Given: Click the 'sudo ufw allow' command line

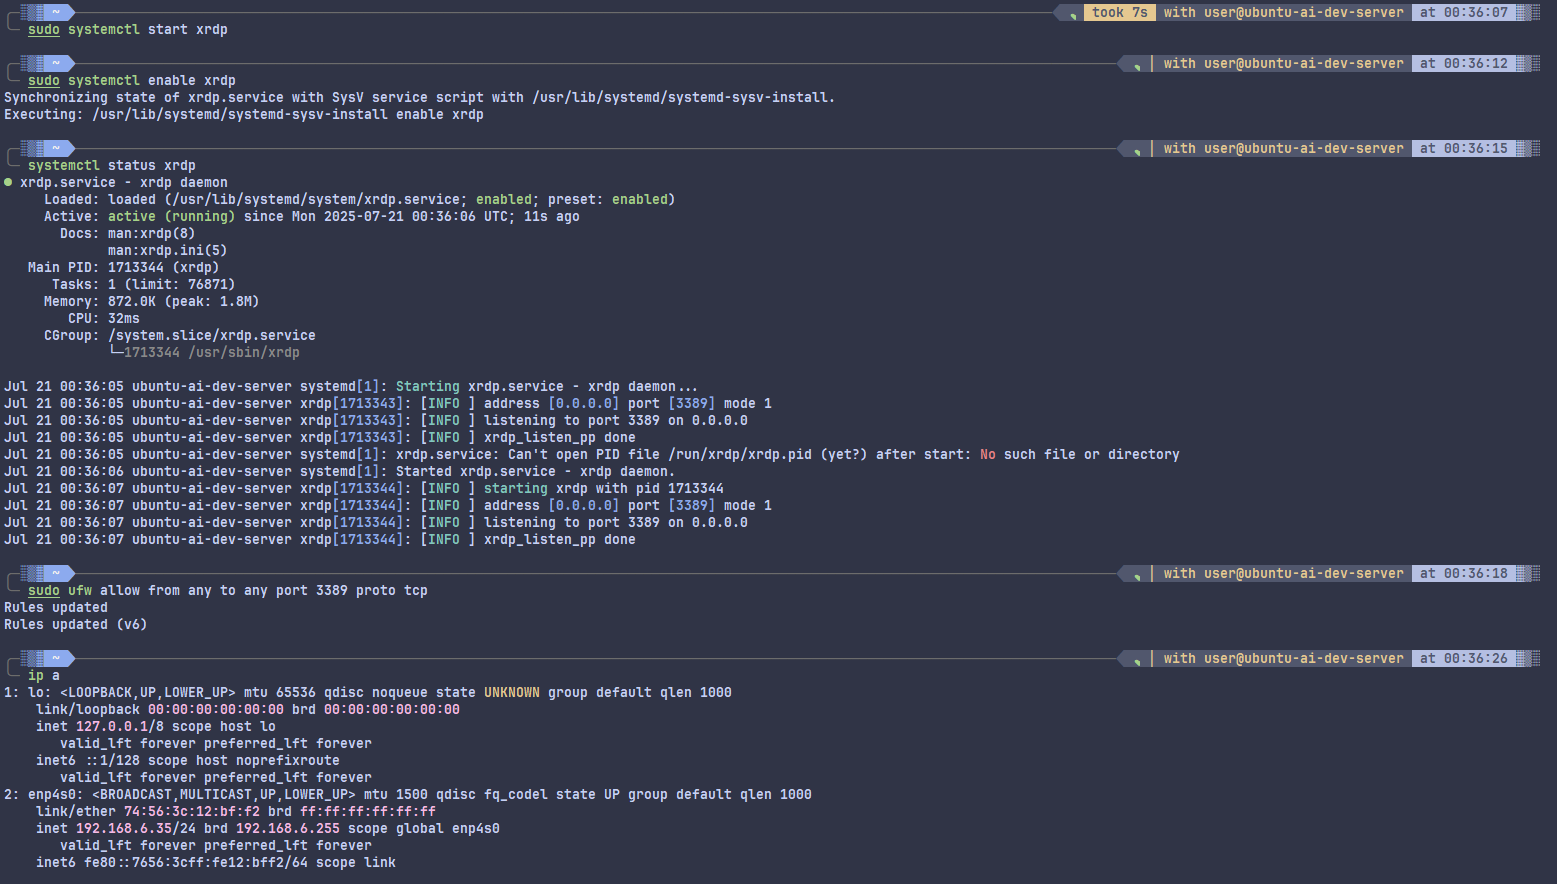Looking at the screenshot, I should tap(227, 590).
